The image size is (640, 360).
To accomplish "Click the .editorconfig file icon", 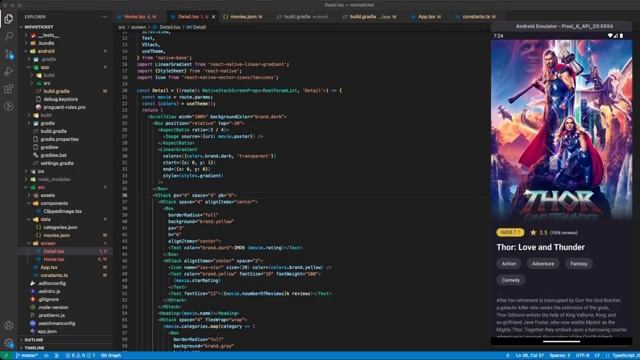I will coord(33,283).
